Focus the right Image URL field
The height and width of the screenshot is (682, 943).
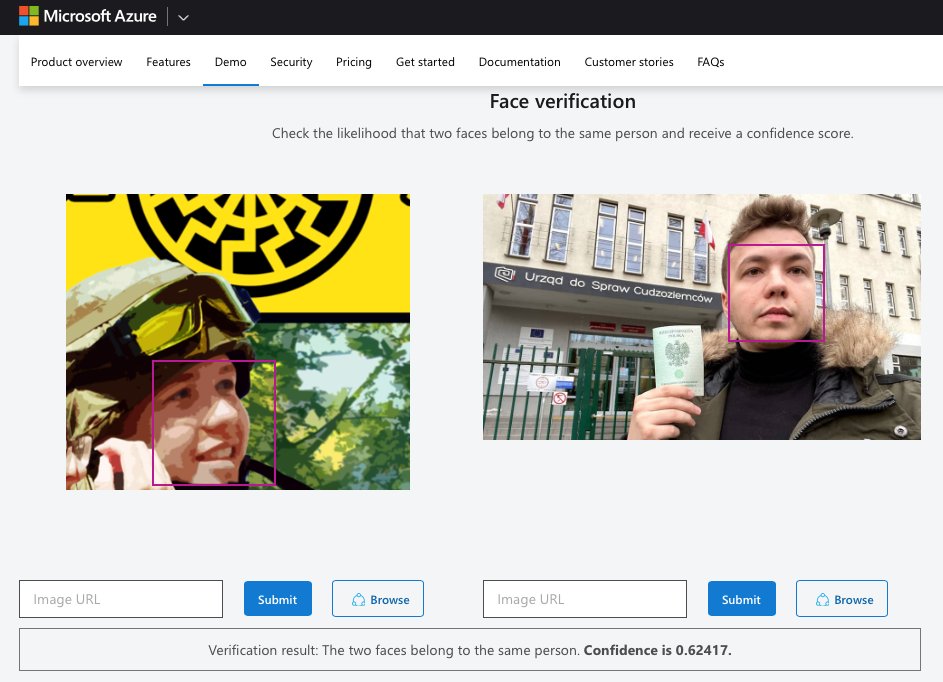click(585, 599)
